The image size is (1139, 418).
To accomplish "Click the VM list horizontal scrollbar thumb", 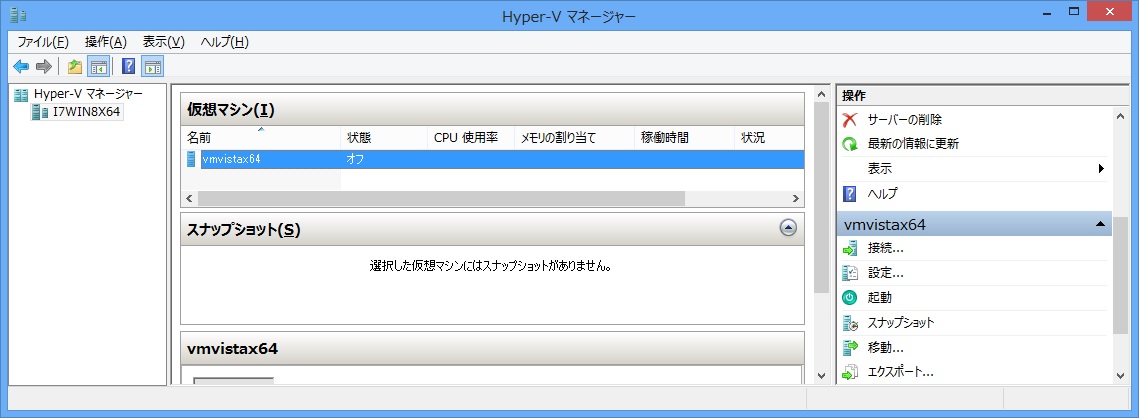I will (441, 198).
